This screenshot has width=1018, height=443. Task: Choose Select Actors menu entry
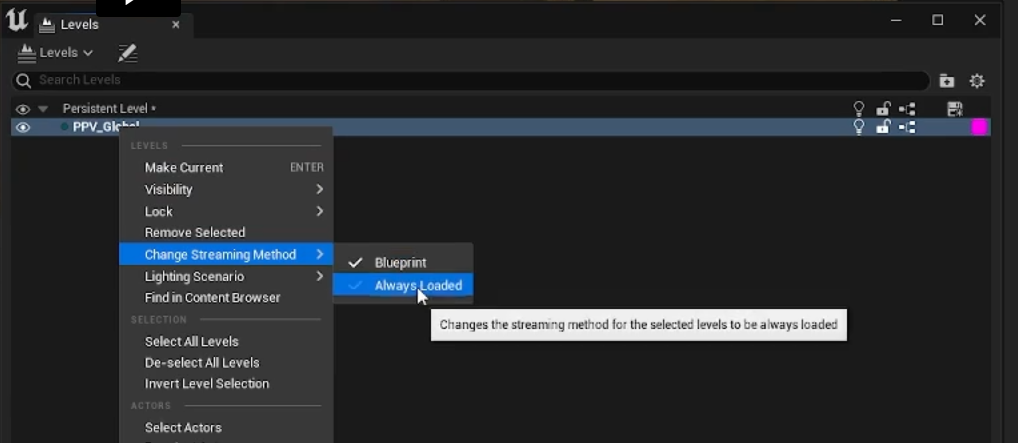(226, 427)
